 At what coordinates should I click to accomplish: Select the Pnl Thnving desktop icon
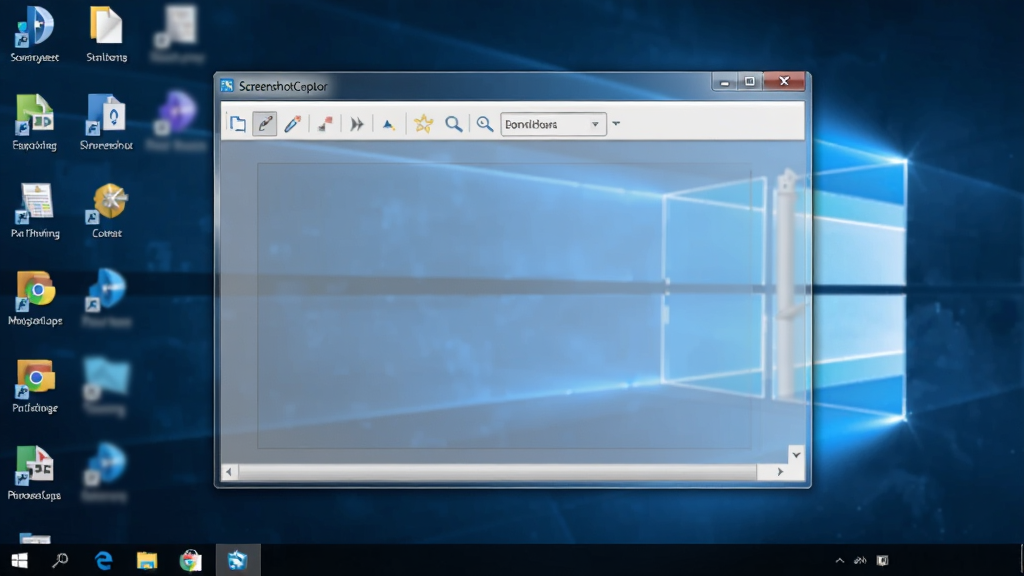(x=35, y=210)
